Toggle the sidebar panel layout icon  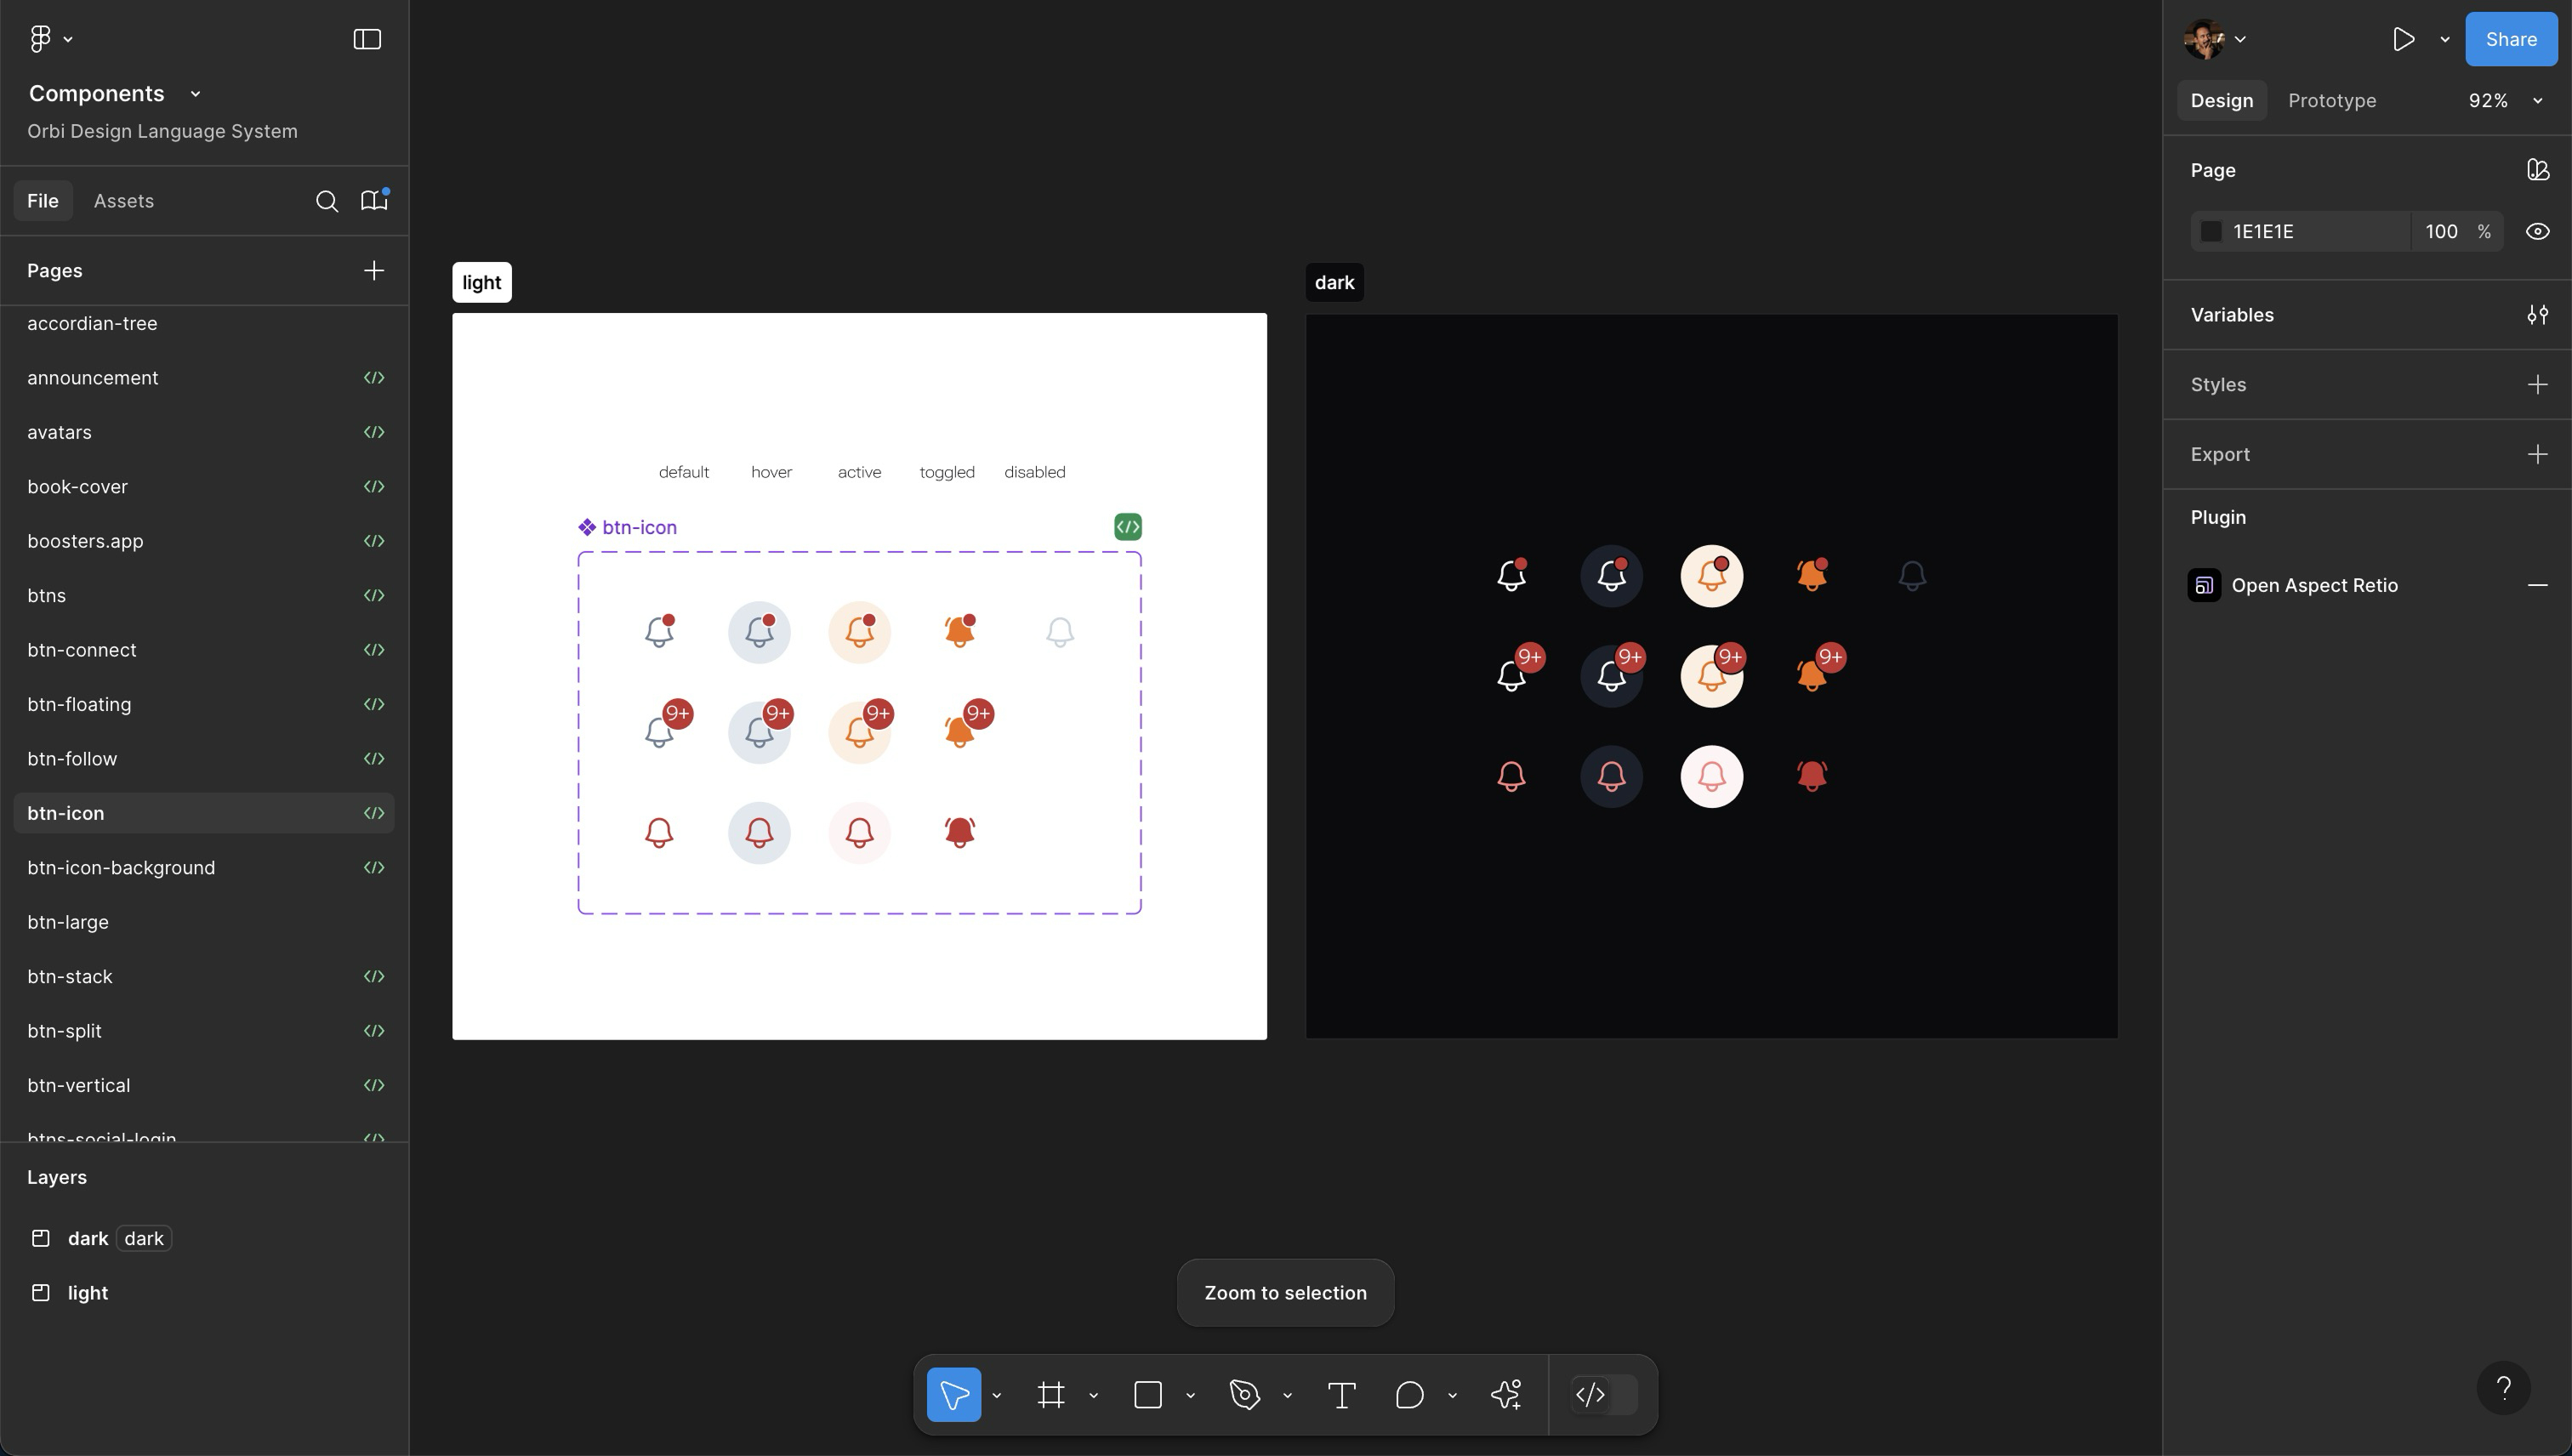coord(367,39)
